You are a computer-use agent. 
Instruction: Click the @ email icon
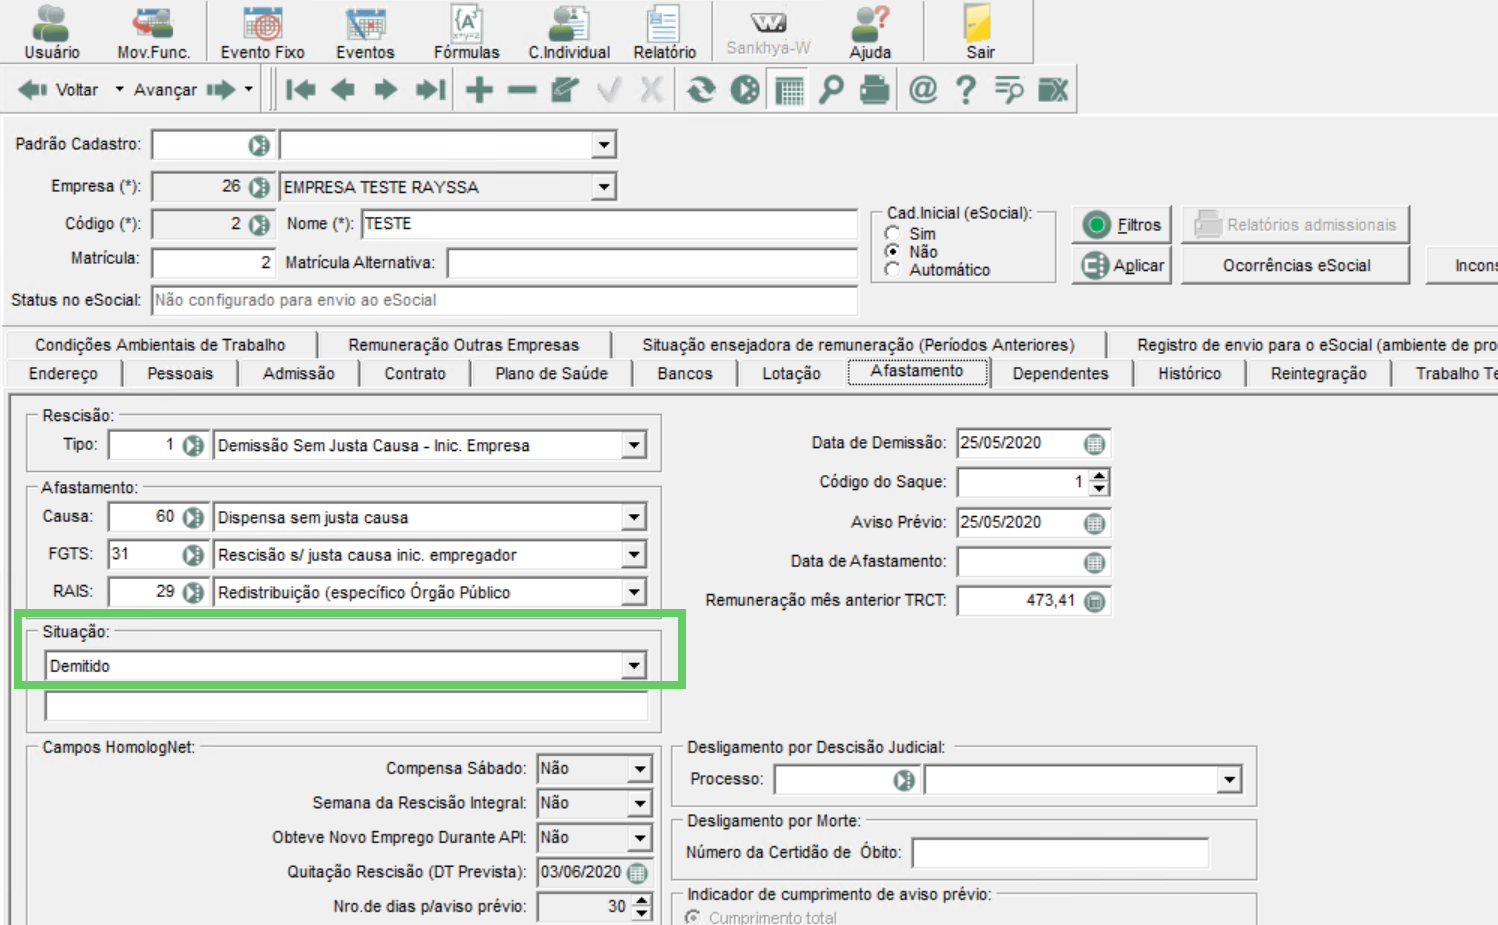point(922,90)
